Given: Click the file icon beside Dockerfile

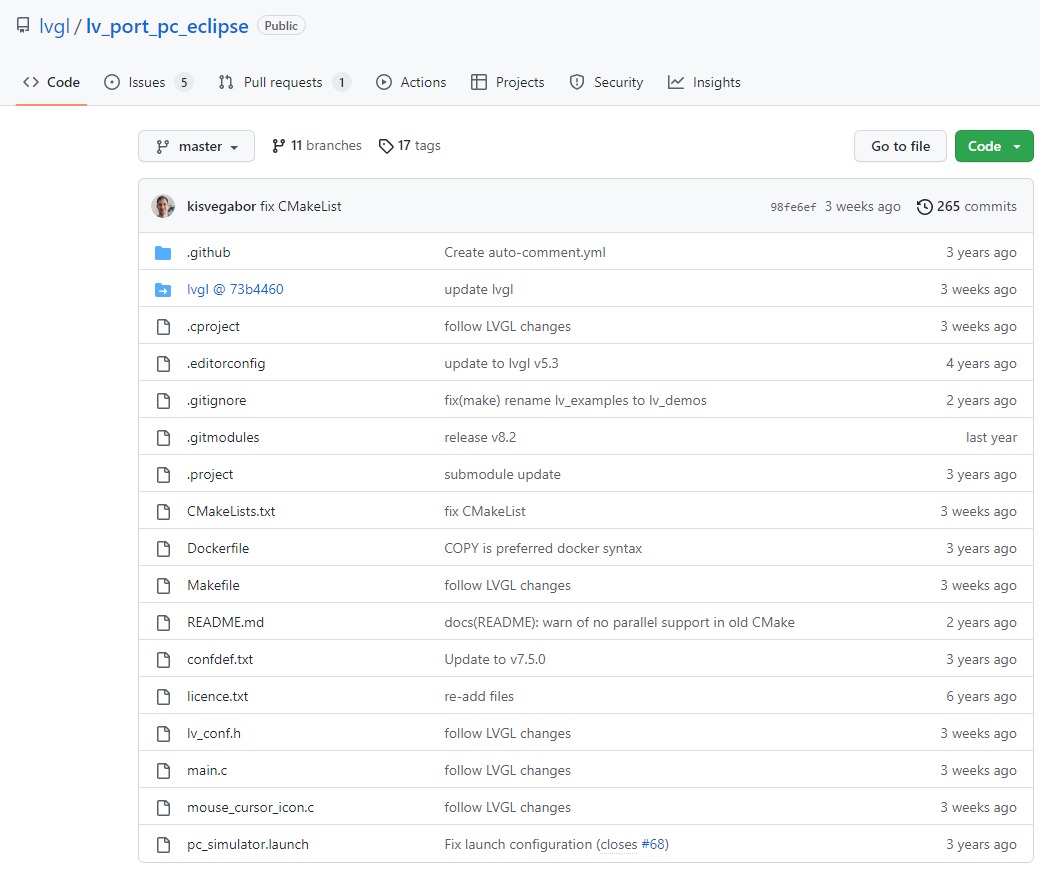Looking at the screenshot, I should point(163,549).
